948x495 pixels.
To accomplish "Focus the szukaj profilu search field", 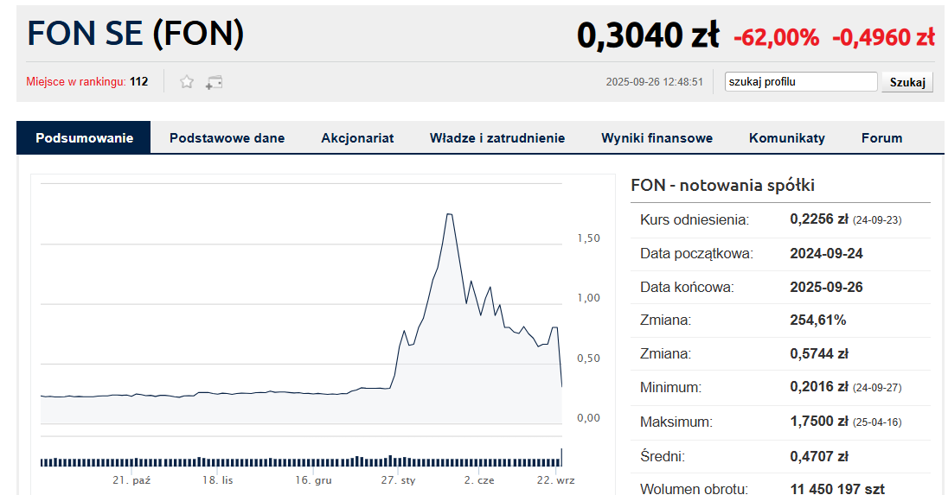I will [x=800, y=82].
